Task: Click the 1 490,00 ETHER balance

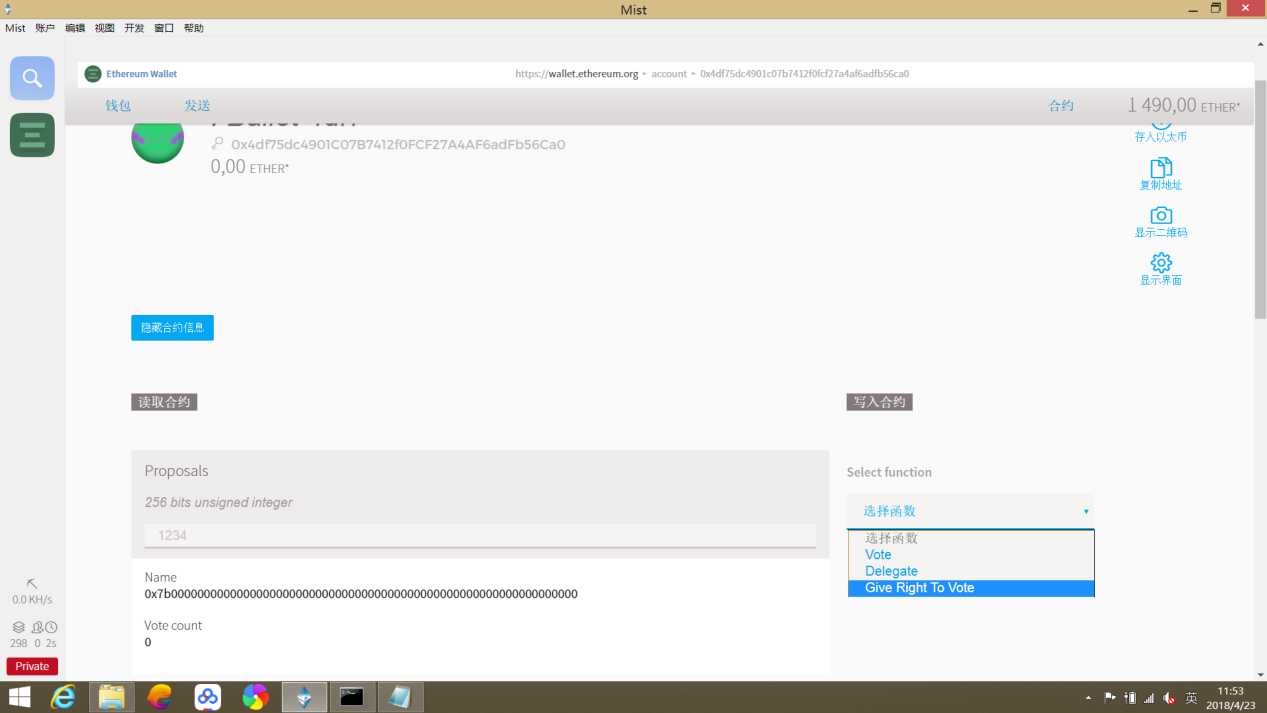Action: 1183,105
